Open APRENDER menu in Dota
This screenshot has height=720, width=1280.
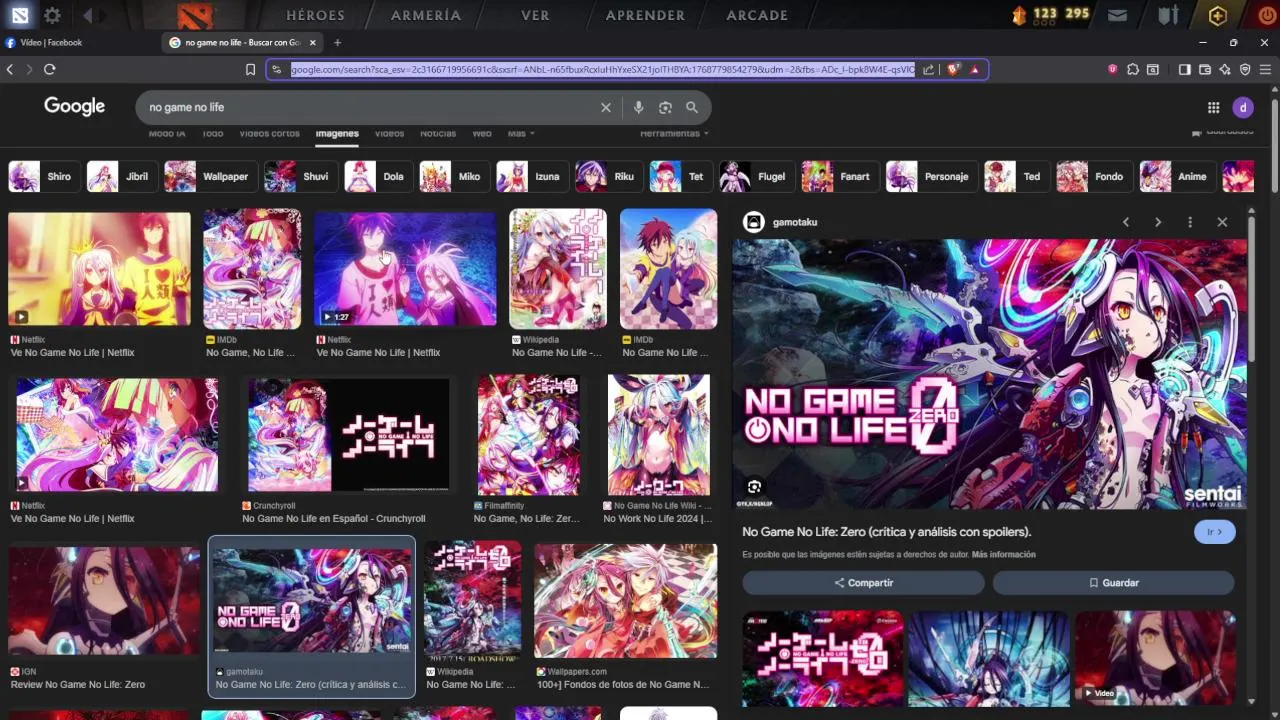645,15
